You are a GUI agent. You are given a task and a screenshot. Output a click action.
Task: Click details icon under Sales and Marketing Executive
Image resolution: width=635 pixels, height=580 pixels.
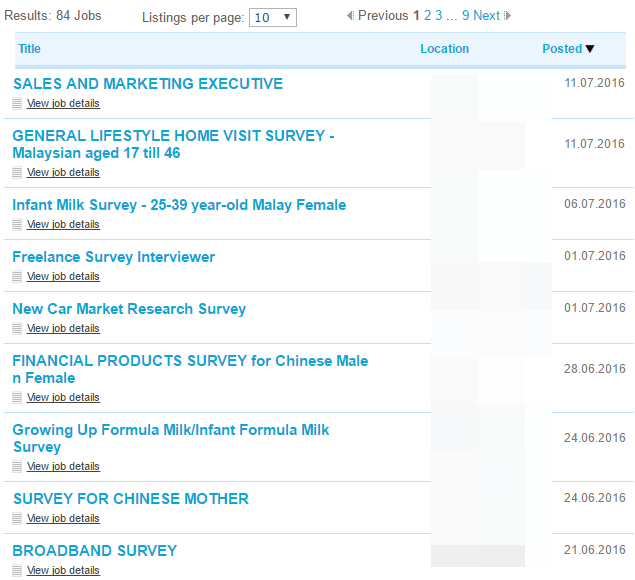(17, 104)
